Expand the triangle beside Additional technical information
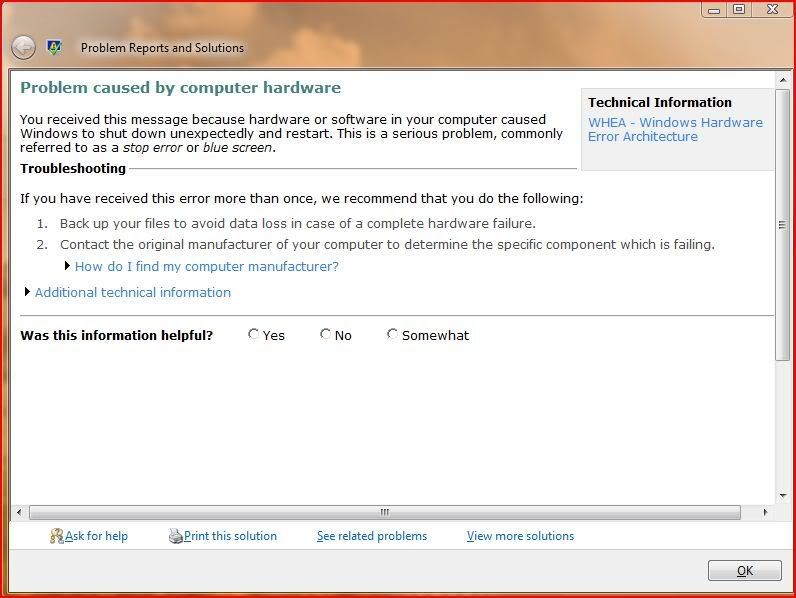This screenshot has height=598, width=796. click(x=27, y=291)
